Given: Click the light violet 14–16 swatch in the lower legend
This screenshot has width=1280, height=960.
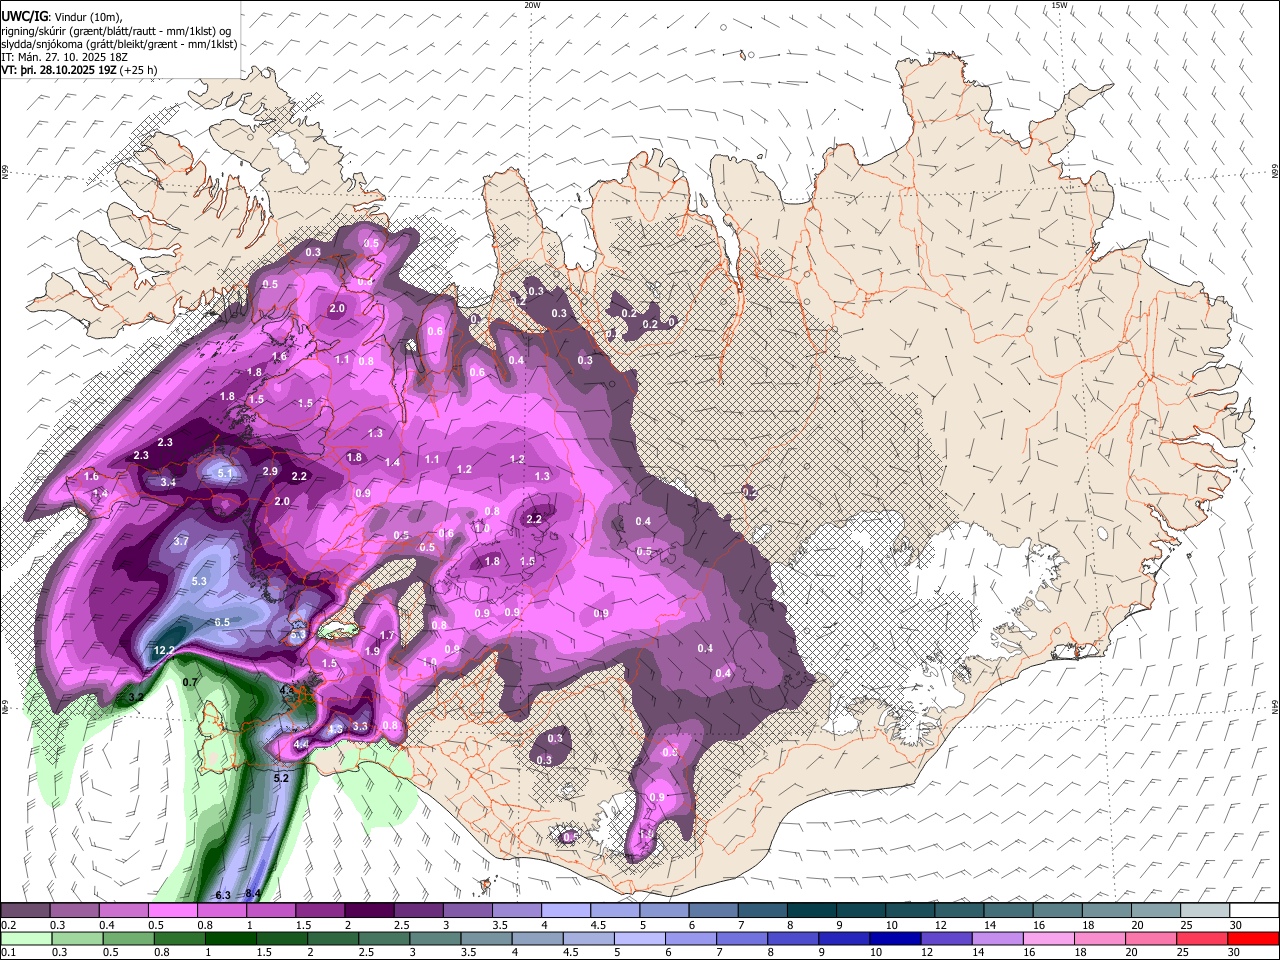Looking at the screenshot, I should click(x=996, y=938).
